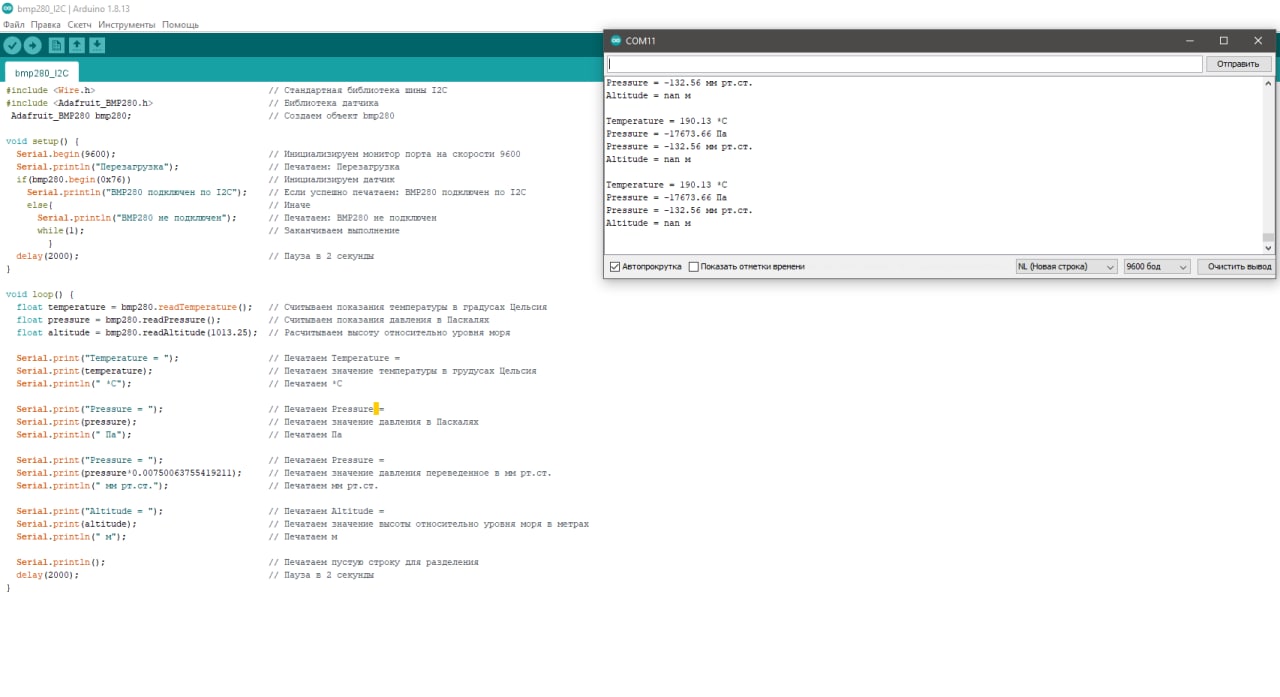
Task: Click the "void setup() {" line
Action: (x=42, y=141)
